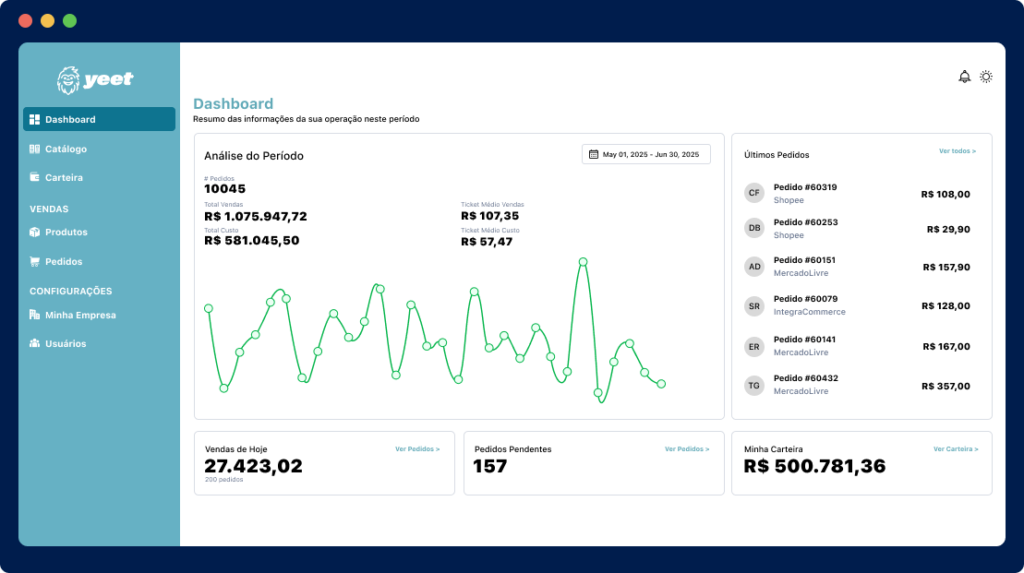1024x573 pixels.
Task: Click Ver Pedidos in Pedidos Pendentes
Action: [x=687, y=449]
